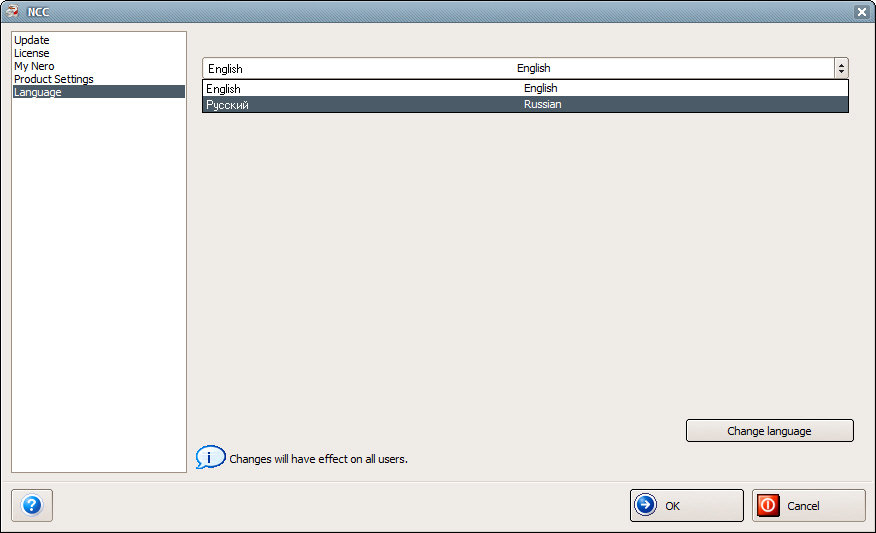Click the NCC app icon in title bar
The width and height of the screenshot is (876, 533).
(x=12, y=11)
